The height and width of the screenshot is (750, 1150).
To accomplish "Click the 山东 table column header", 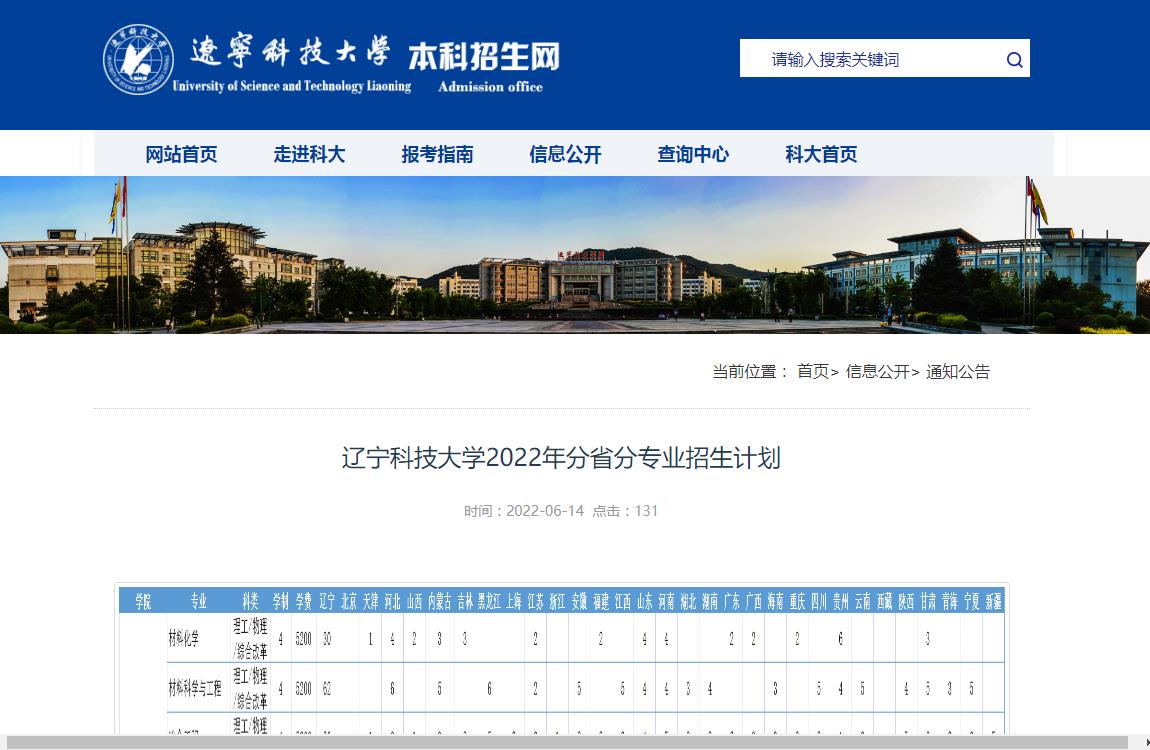I will [645, 601].
